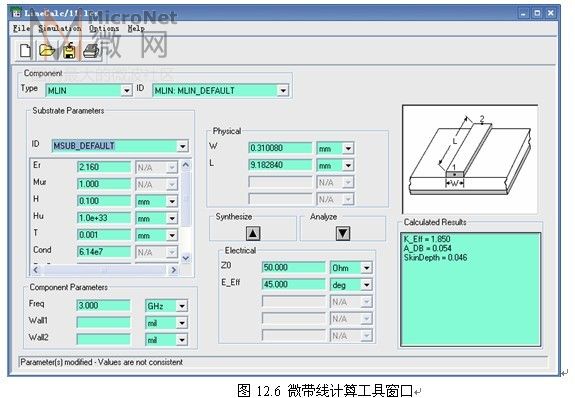Image resolution: width=575 pixels, height=398 pixels.
Task: Click the substrate list horizontal scrollbar
Action: [105, 270]
